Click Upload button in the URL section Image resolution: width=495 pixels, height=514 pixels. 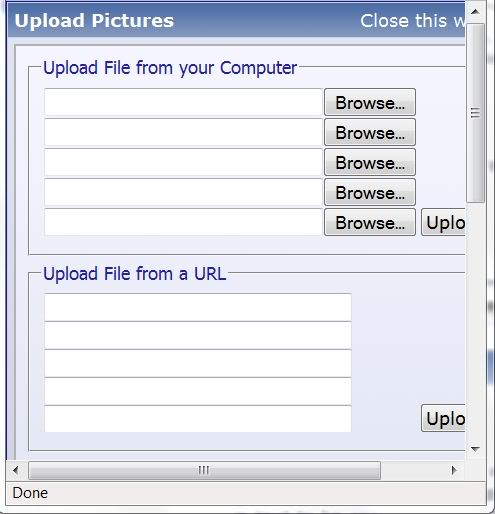pyautogui.click(x=443, y=418)
